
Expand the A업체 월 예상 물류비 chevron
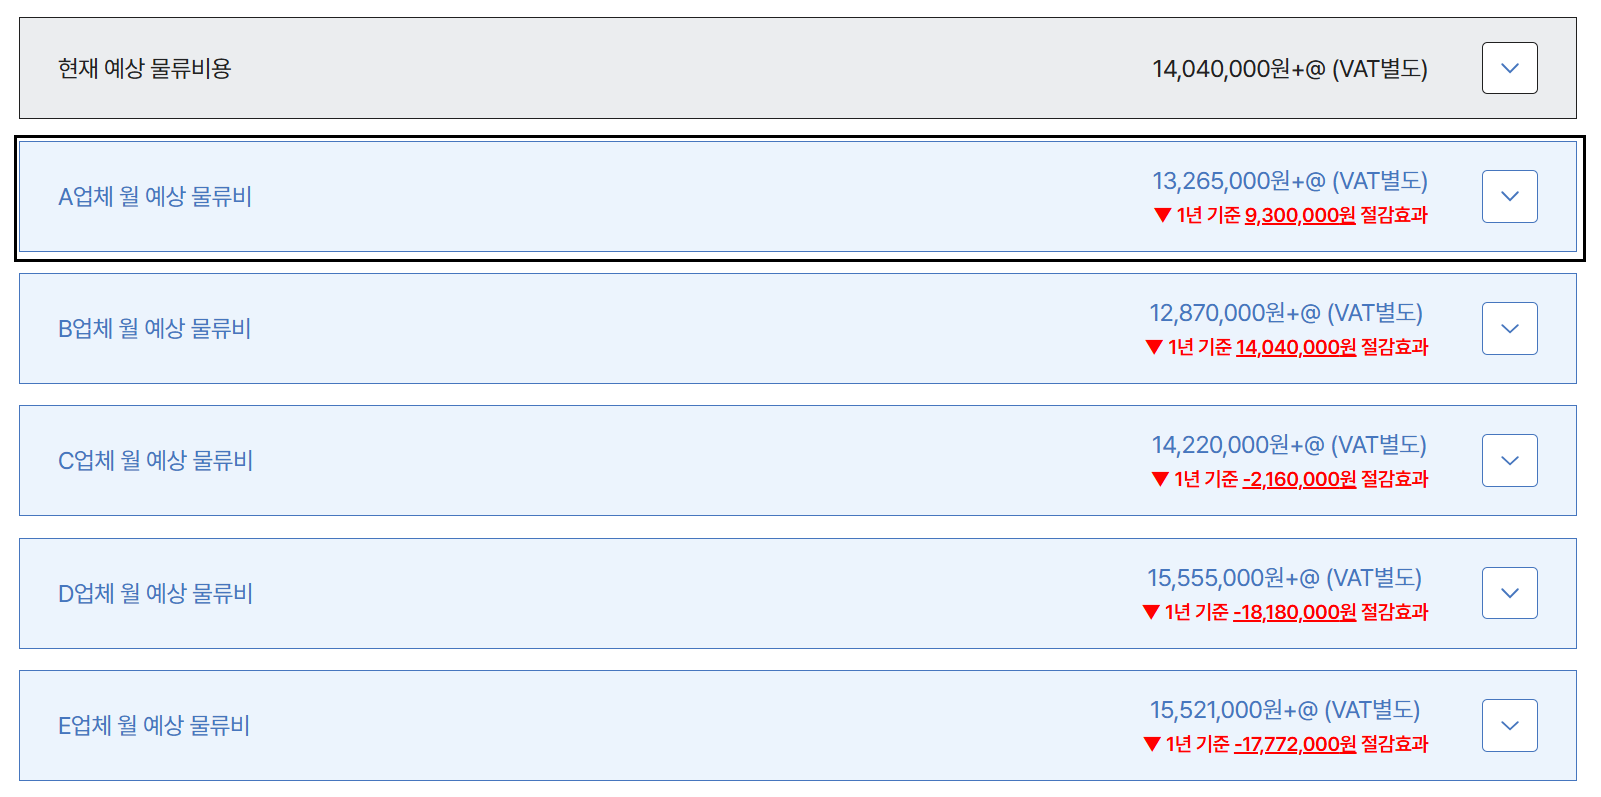tap(1509, 196)
